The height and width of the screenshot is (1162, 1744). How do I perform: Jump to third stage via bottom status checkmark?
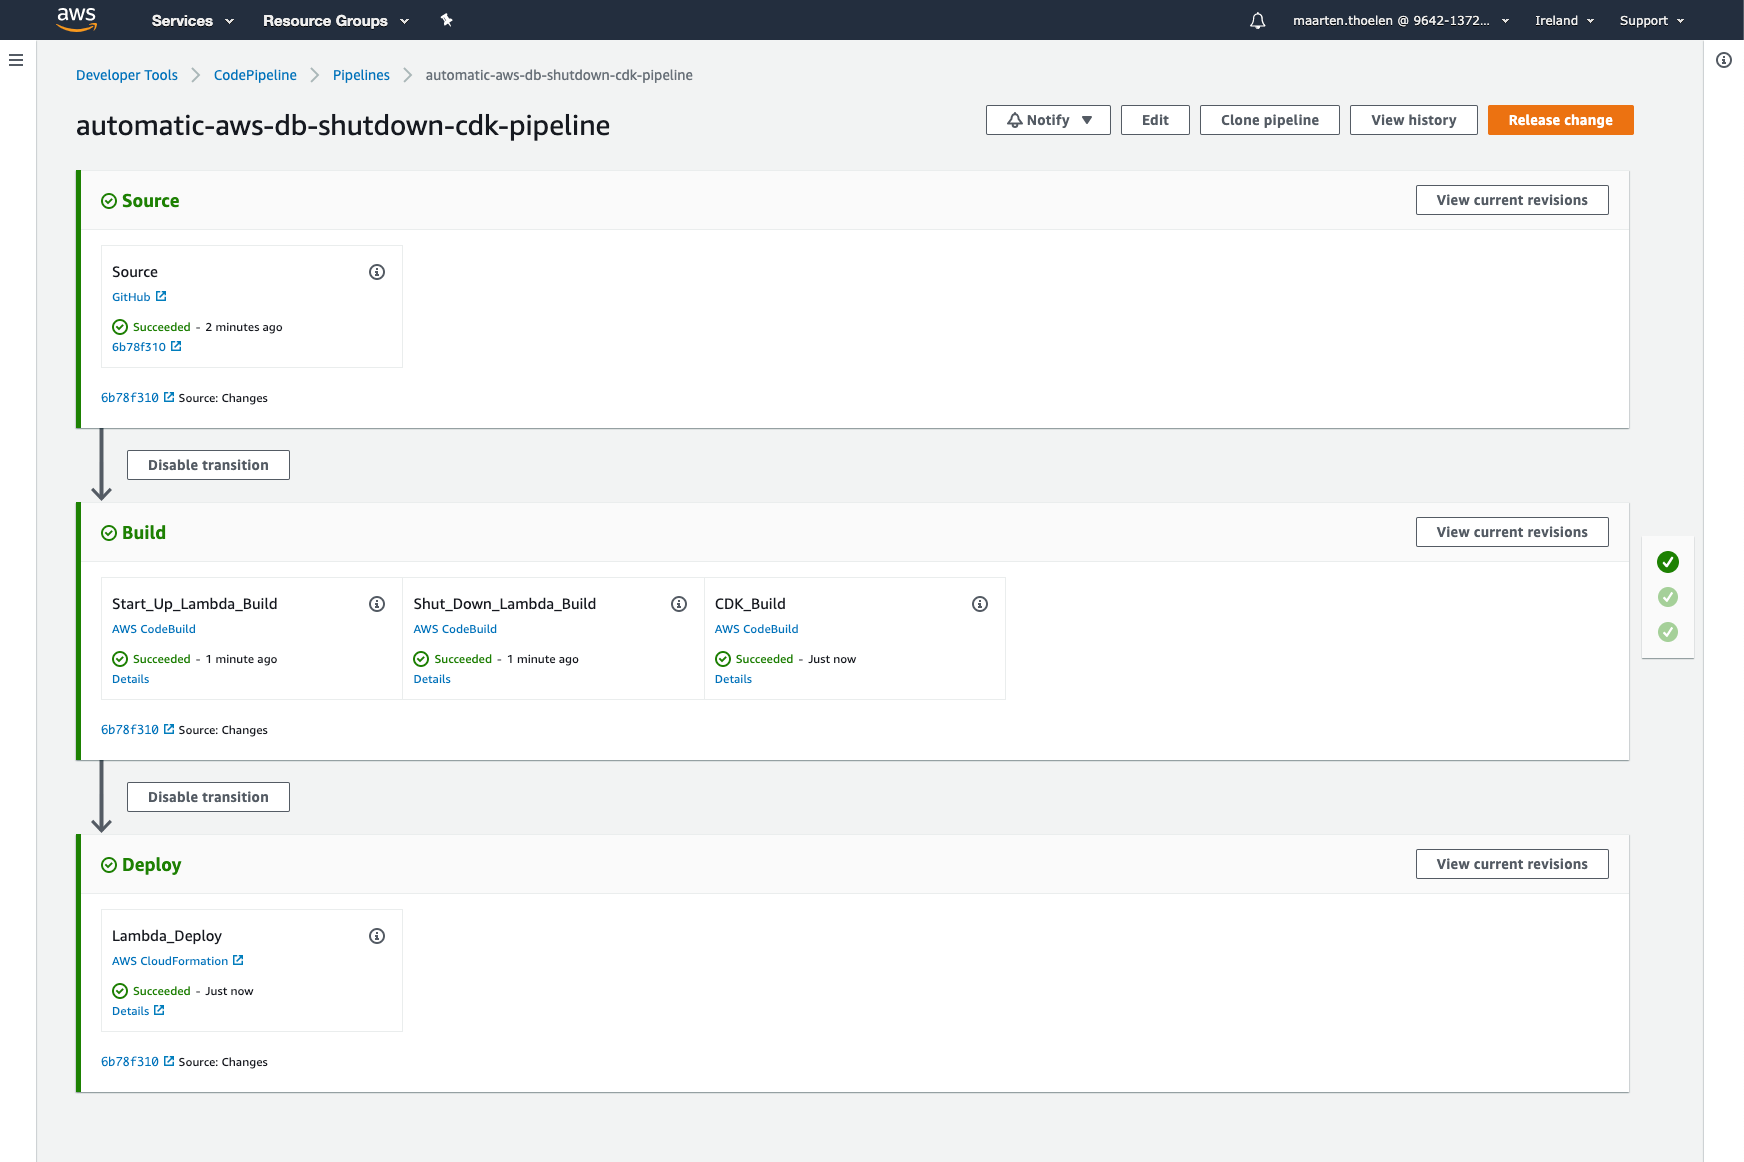[1668, 632]
